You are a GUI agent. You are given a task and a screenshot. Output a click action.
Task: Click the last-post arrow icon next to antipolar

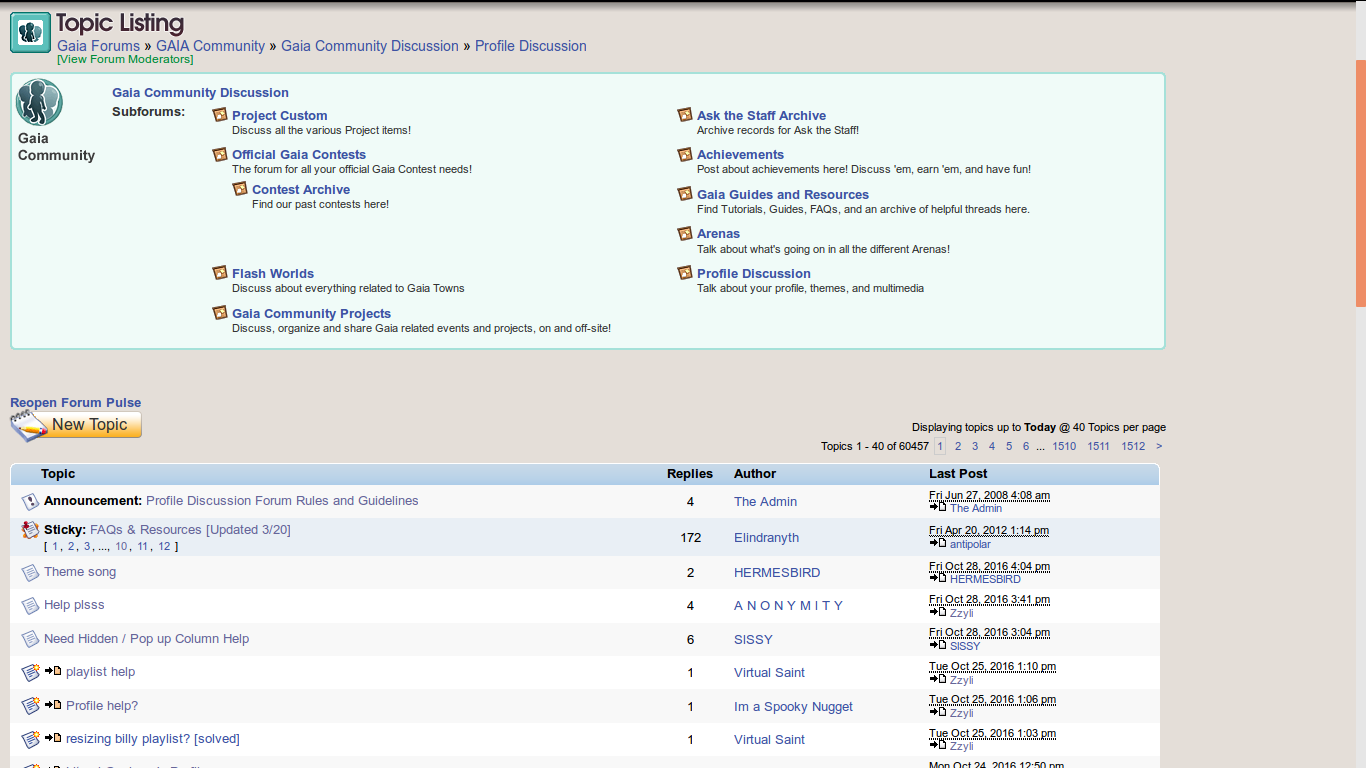[x=938, y=543]
